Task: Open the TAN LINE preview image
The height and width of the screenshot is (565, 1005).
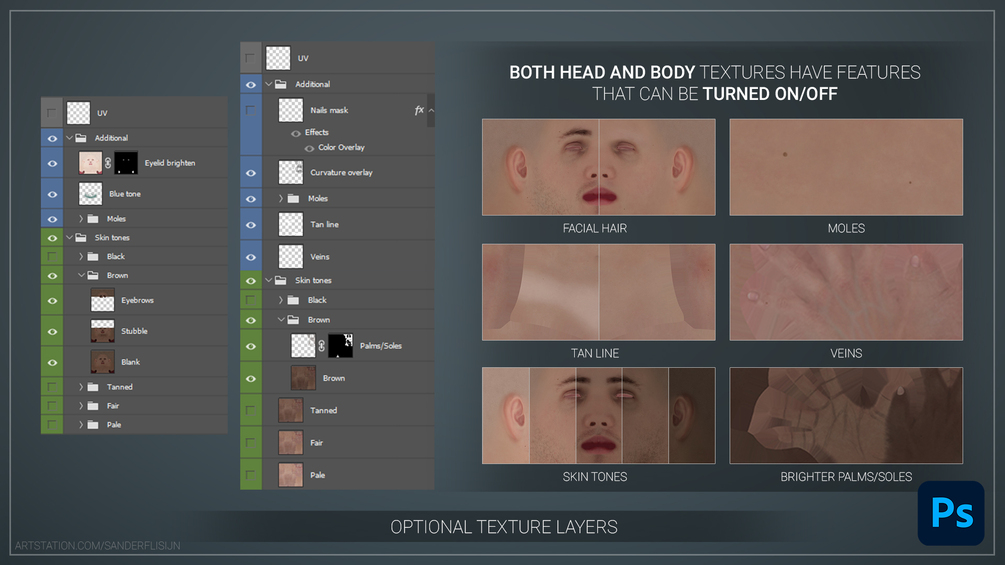Action: pos(599,292)
